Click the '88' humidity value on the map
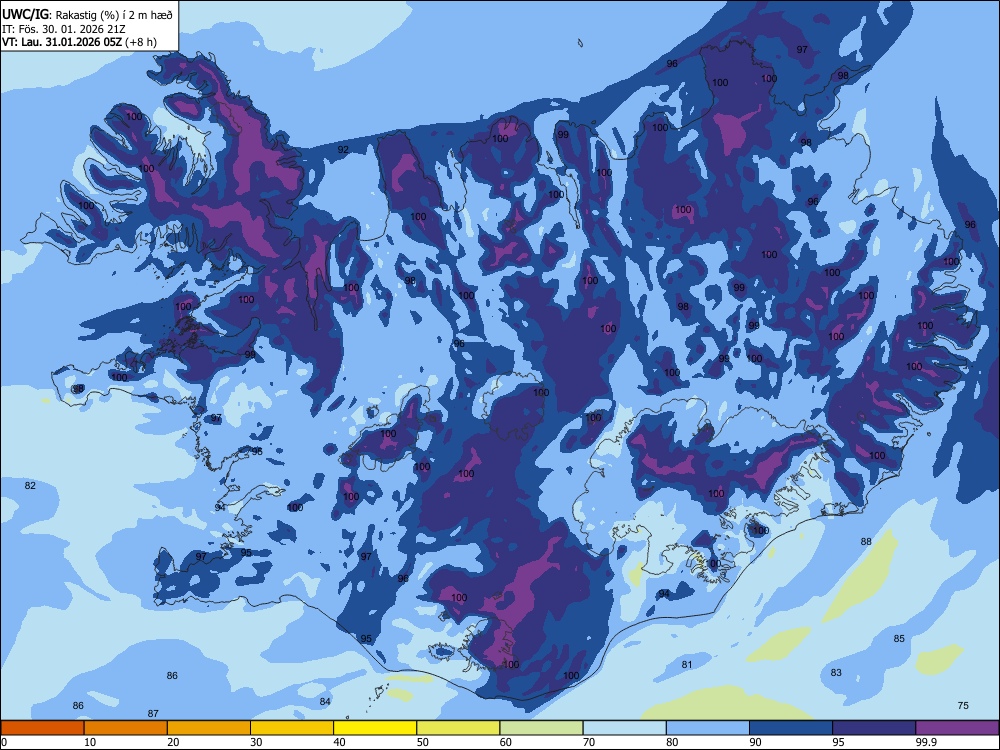This screenshot has height=750, width=1000. pos(866,541)
